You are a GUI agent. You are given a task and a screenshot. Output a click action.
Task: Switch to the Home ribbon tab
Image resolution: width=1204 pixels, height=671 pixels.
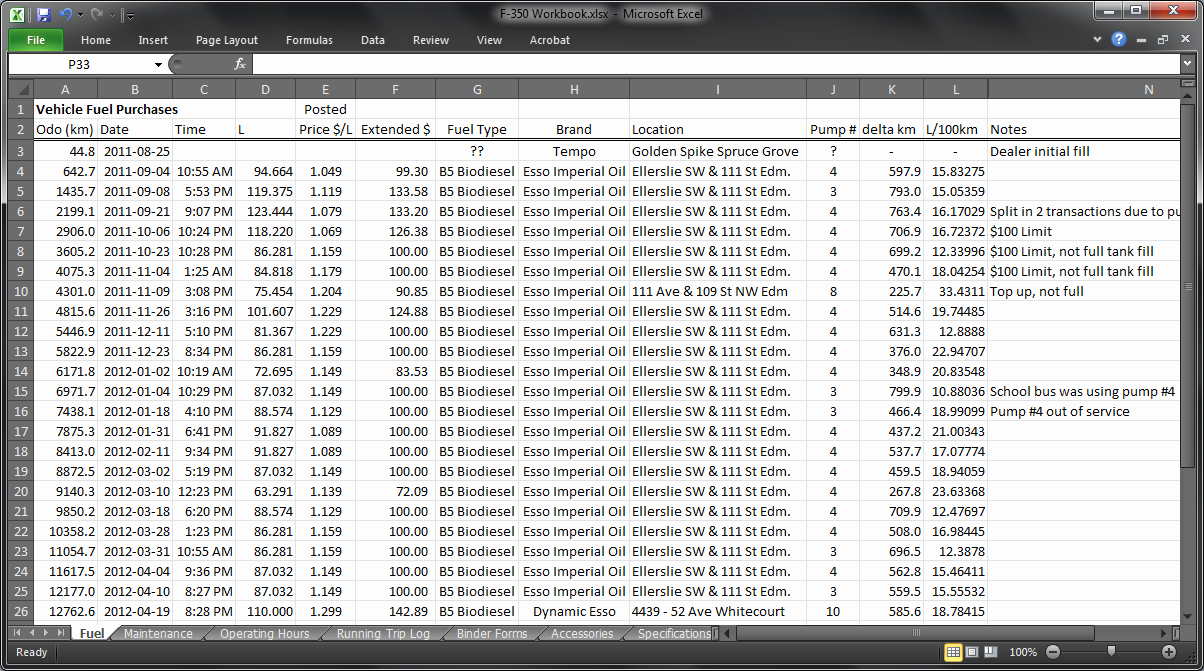click(96, 40)
